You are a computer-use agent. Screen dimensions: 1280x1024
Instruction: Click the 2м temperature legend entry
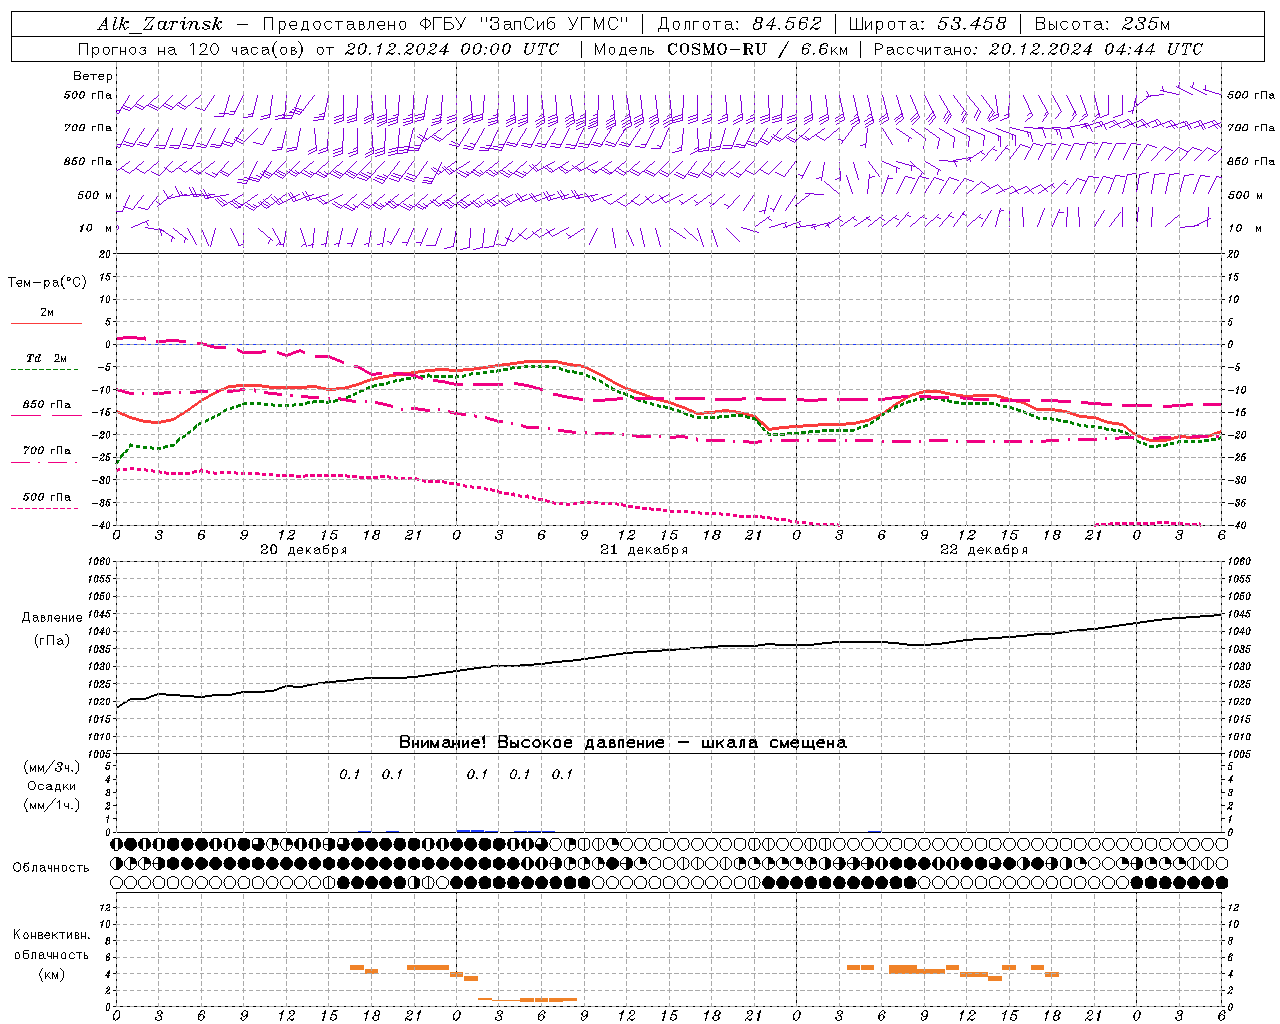[47, 313]
